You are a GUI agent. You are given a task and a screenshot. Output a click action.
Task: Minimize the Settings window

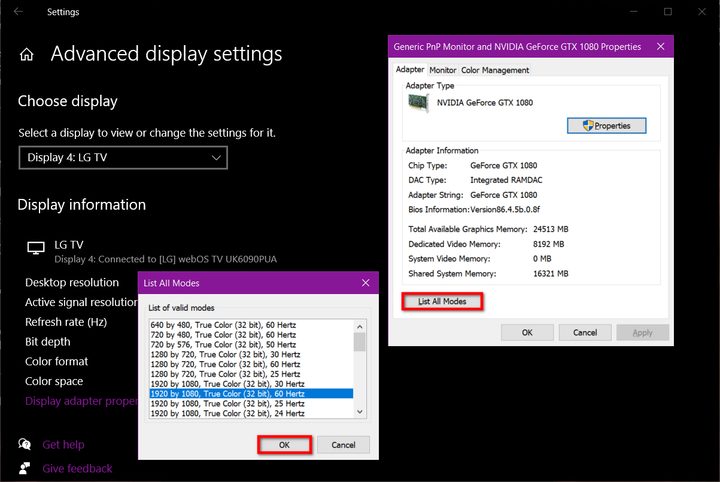(634, 11)
